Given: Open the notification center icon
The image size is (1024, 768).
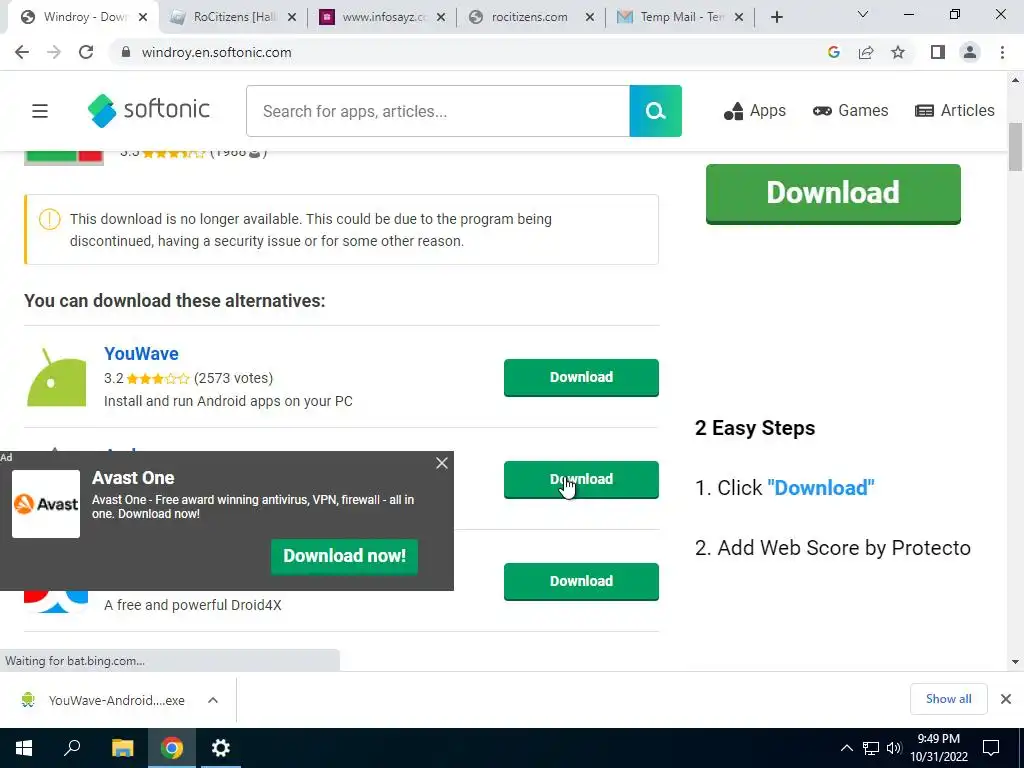Looking at the screenshot, I should tap(991, 748).
